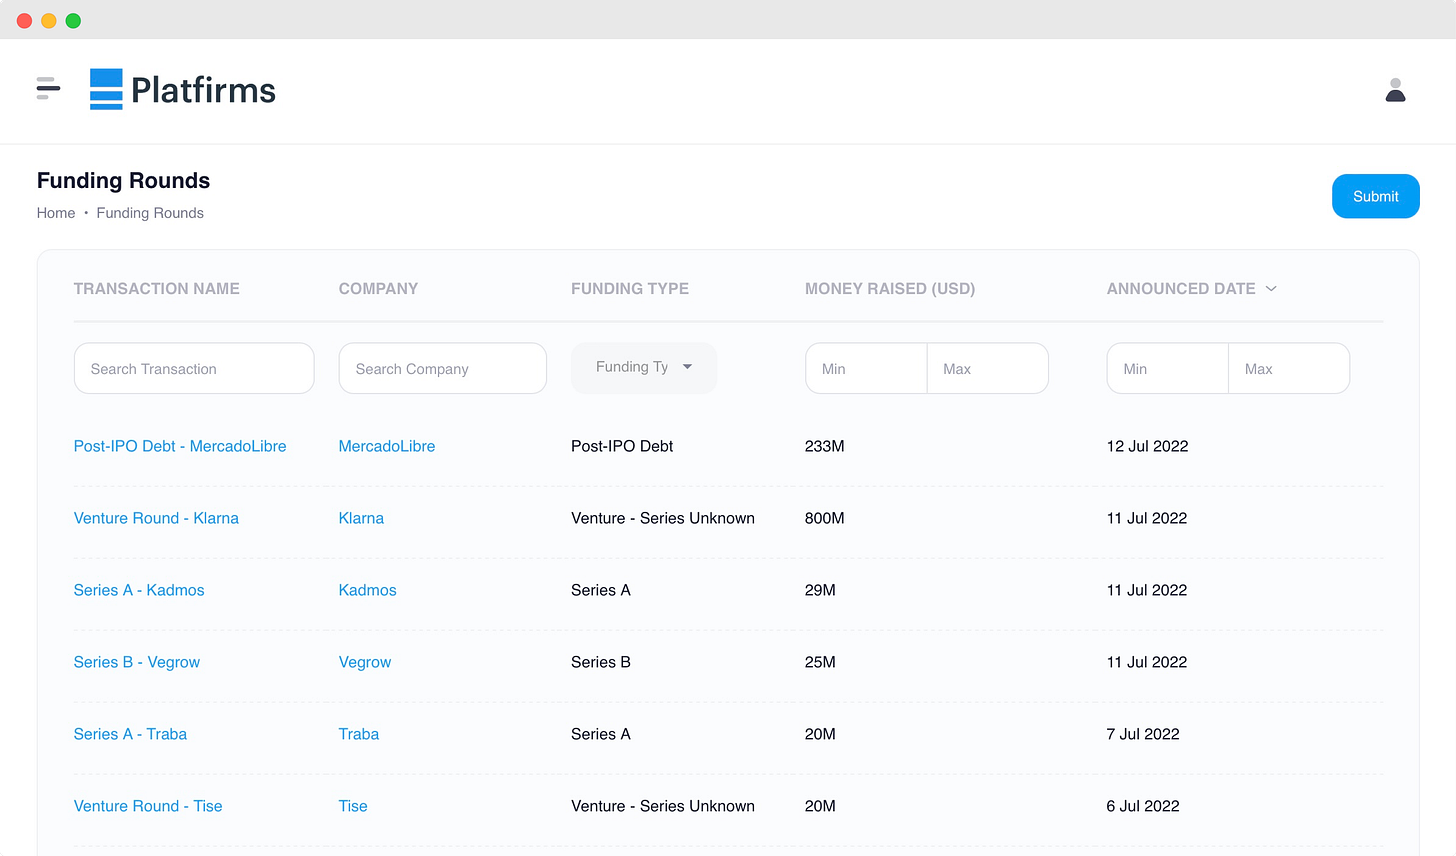
Task: Click the Funding Type column header
Action: pyautogui.click(x=630, y=288)
